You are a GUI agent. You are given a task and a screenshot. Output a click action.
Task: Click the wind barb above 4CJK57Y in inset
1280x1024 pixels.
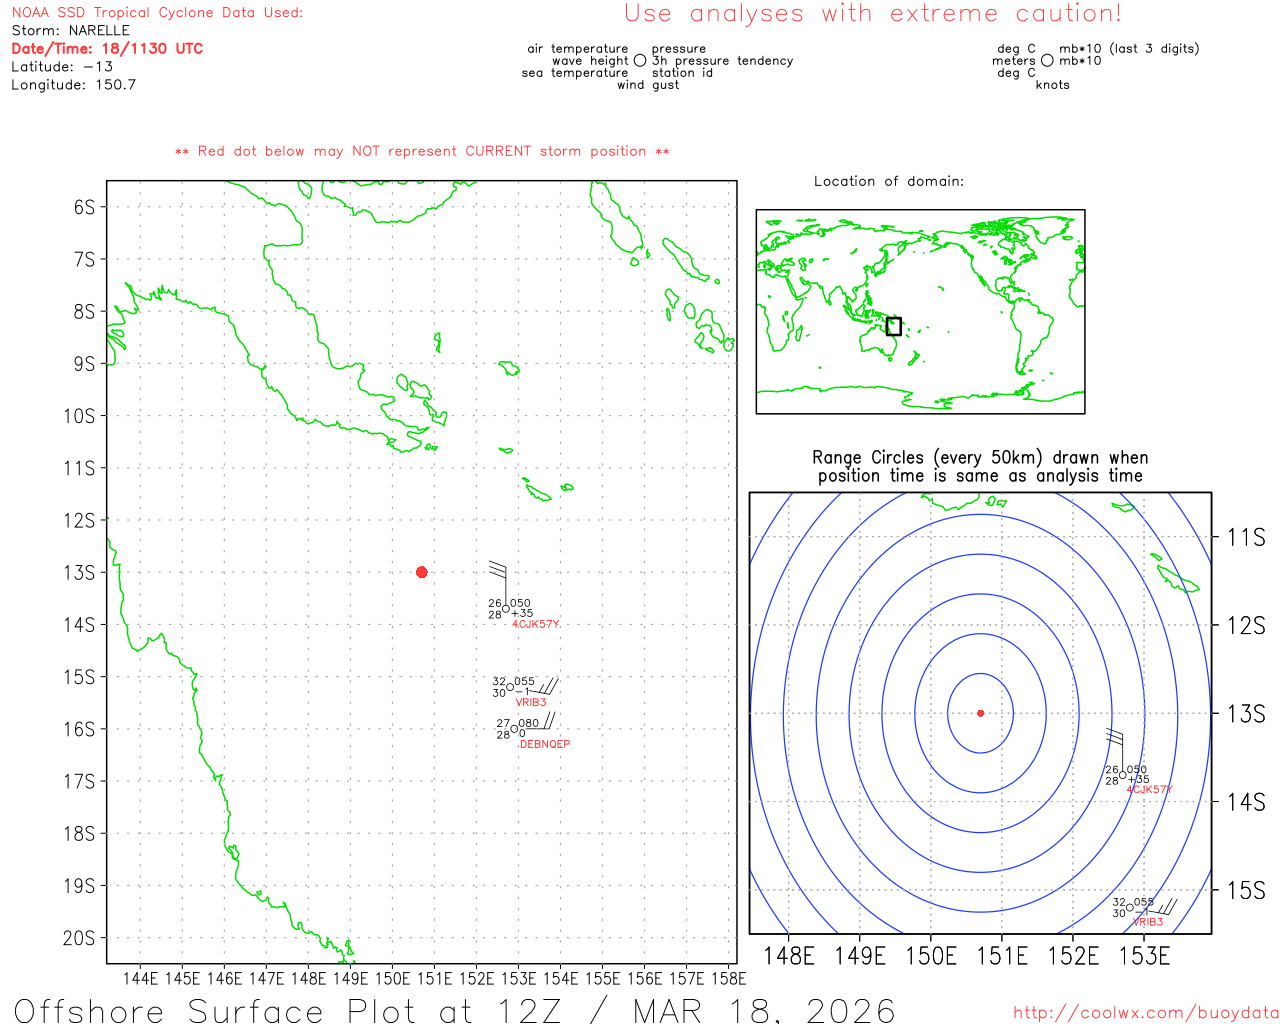pyautogui.click(x=1116, y=751)
